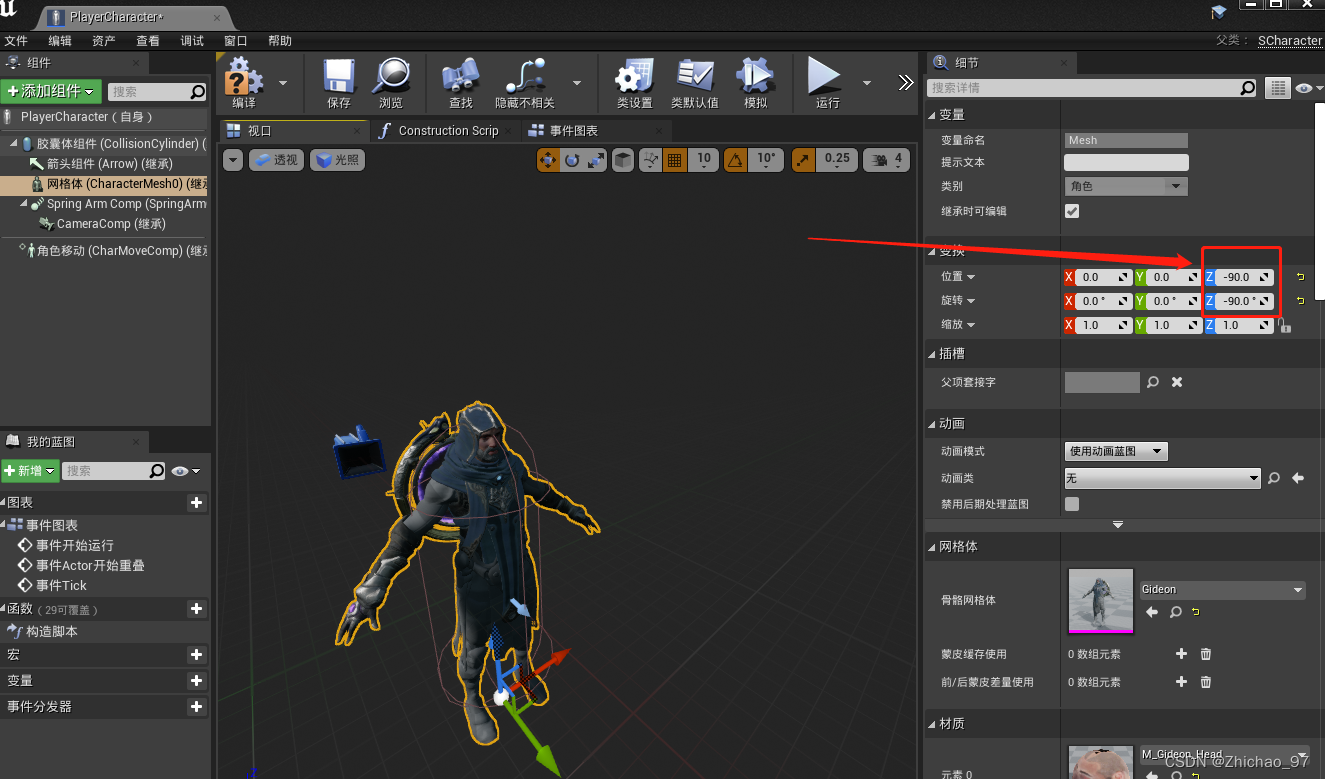Click the 编译 (Compile) toolbar icon
1325x779 pixels.
tap(243, 77)
